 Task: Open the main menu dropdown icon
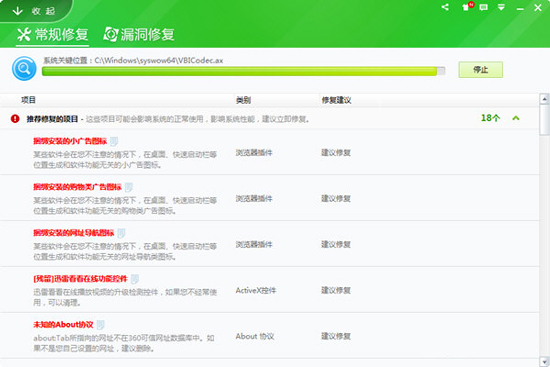point(501,7)
